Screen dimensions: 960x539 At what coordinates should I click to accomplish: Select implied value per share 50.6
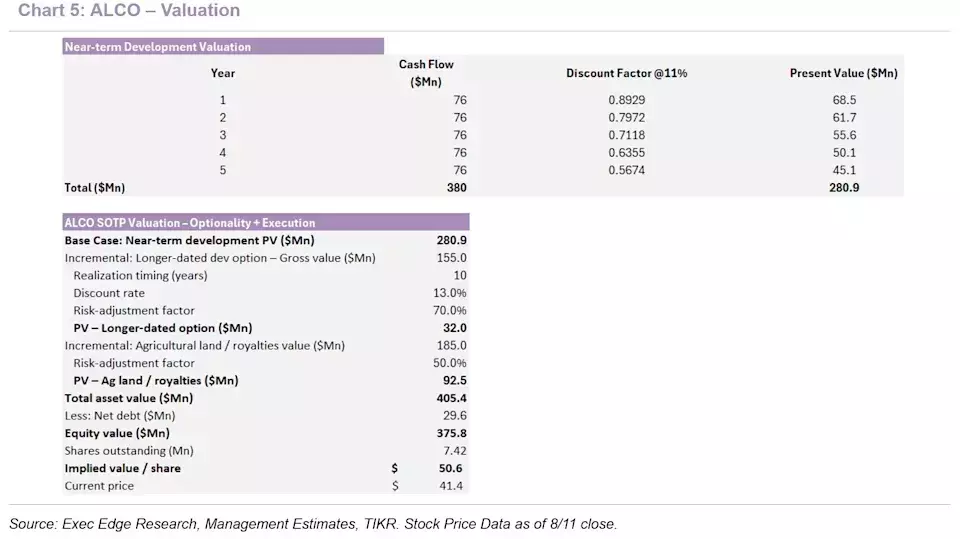pyautogui.click(x=450, y=469)
